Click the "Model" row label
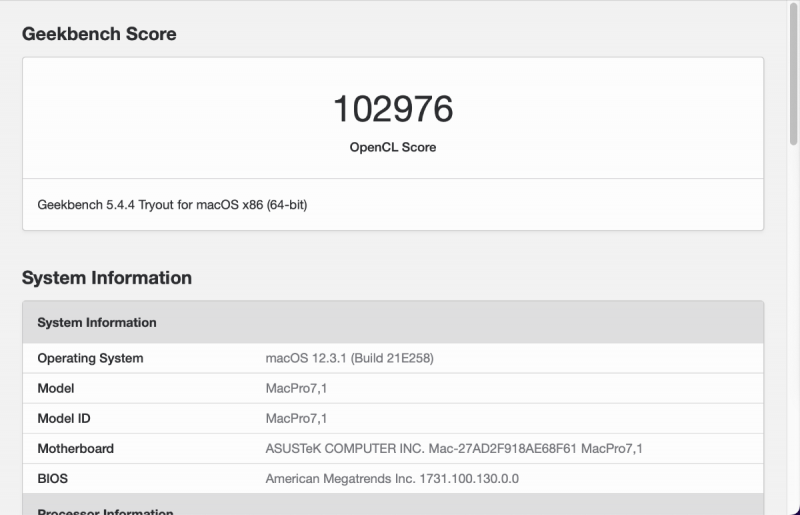 pyautogui.click(x=56, y=388)
